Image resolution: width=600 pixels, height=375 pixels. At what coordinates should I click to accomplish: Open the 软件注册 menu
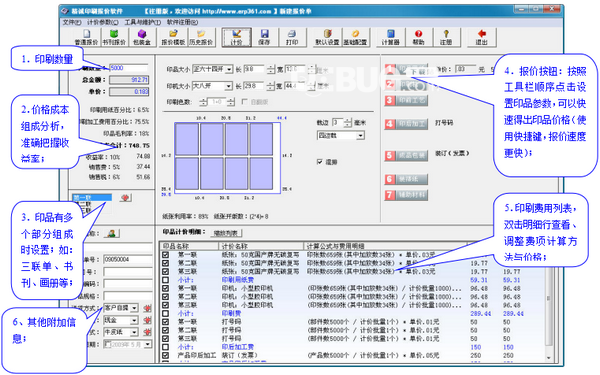182,22
